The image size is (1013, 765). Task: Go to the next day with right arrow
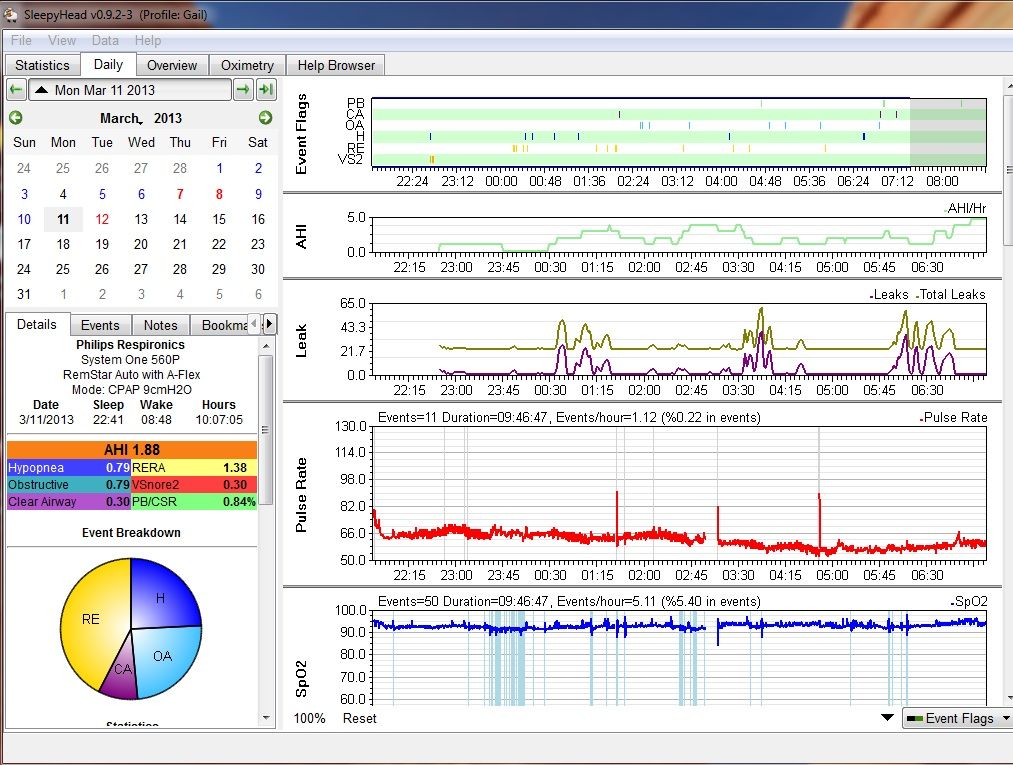pos(243,90)
